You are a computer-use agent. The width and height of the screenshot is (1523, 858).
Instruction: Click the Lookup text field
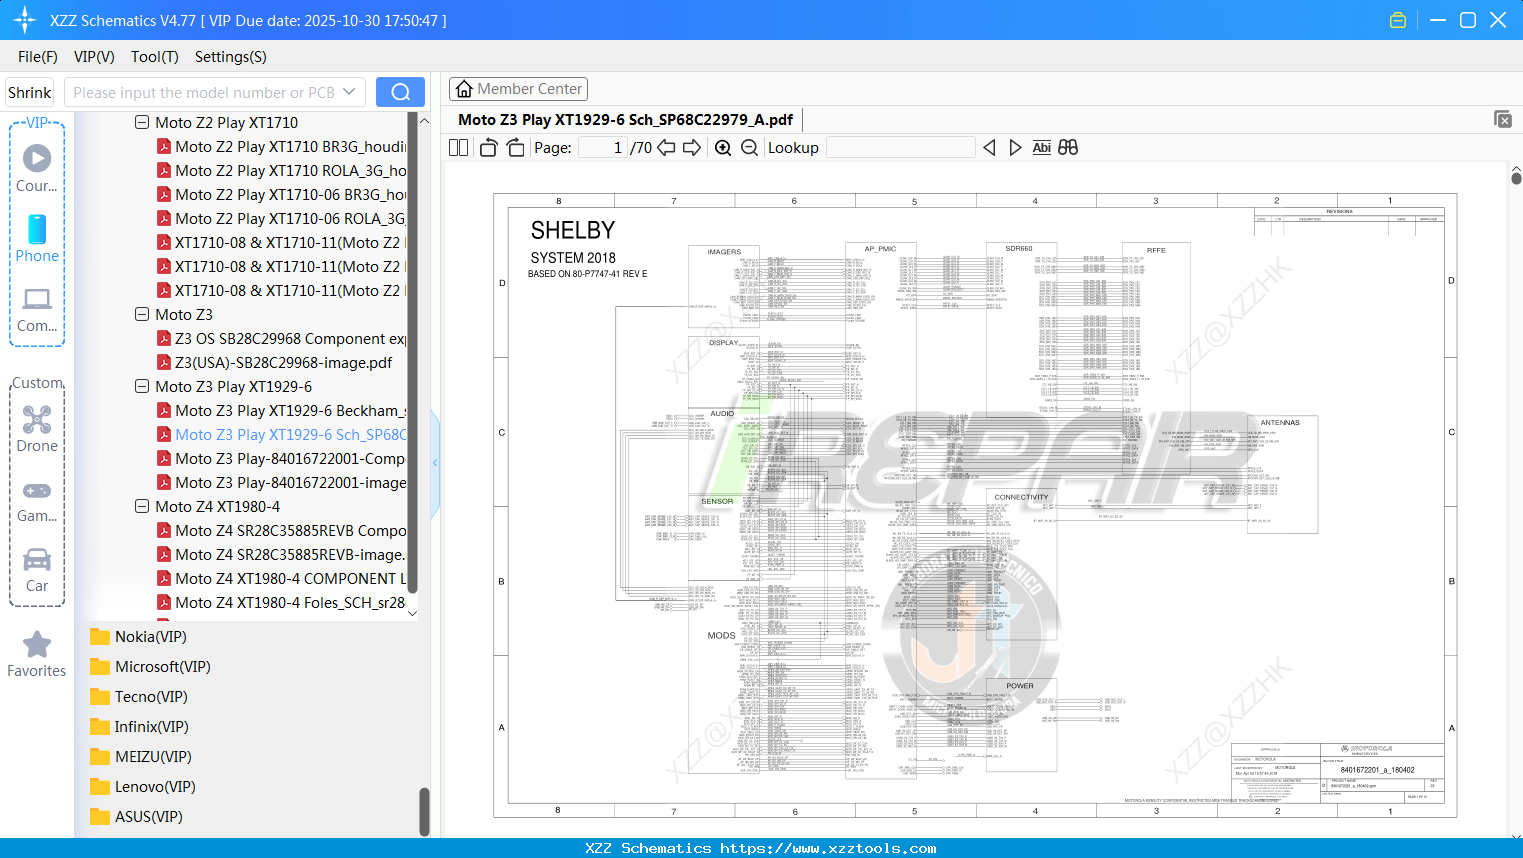coord(900,148)
